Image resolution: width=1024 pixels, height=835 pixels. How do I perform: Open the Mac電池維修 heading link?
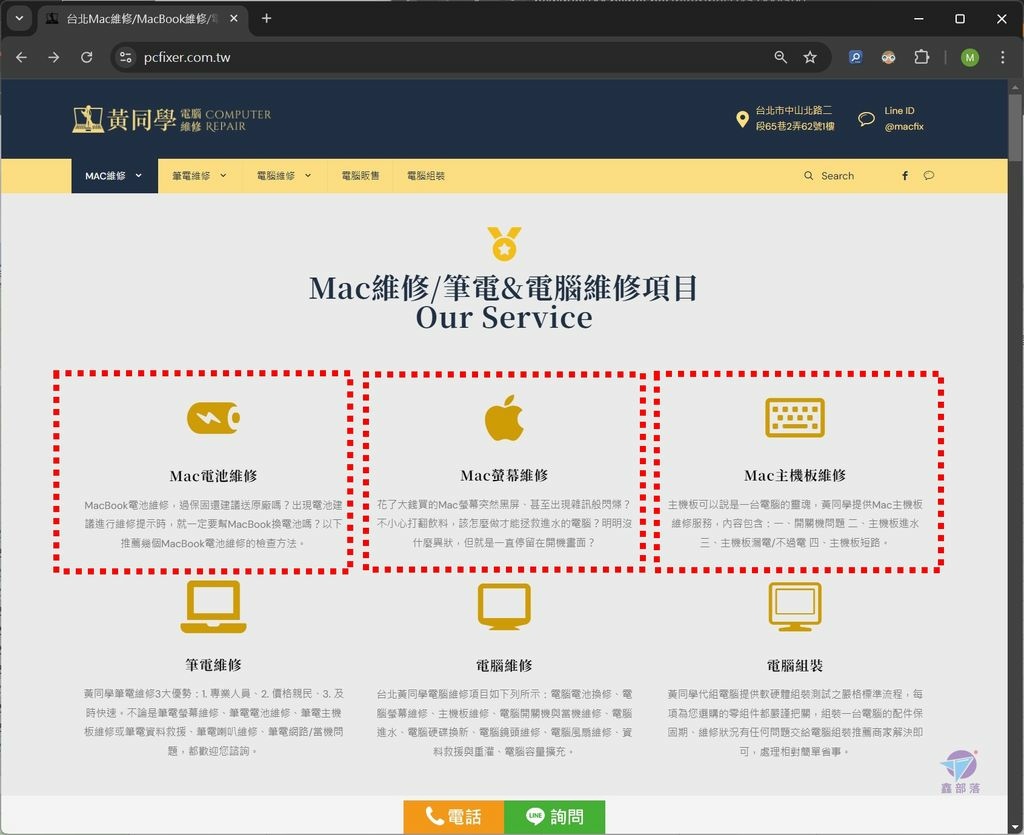214,476
